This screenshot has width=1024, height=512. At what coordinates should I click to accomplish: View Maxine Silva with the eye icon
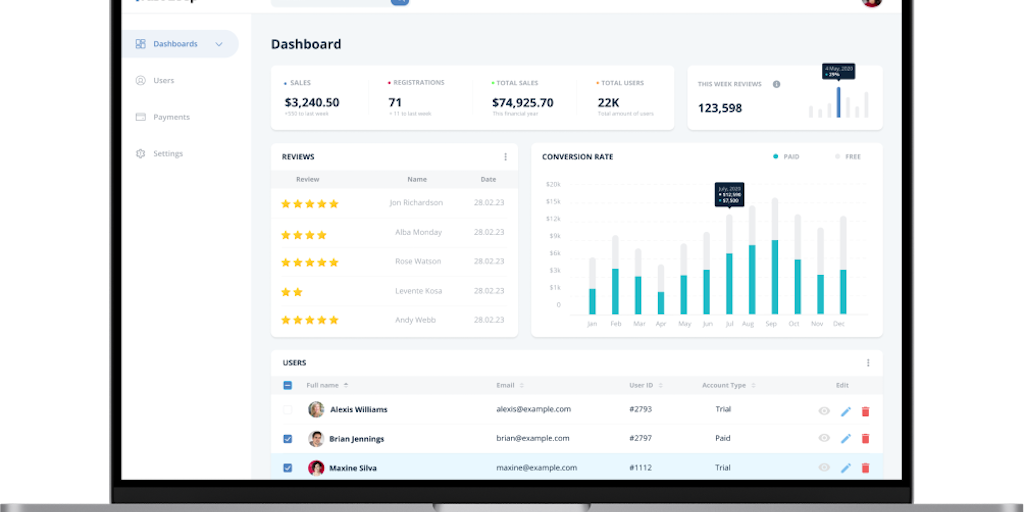pyautogui.click(x=824, y=468)
